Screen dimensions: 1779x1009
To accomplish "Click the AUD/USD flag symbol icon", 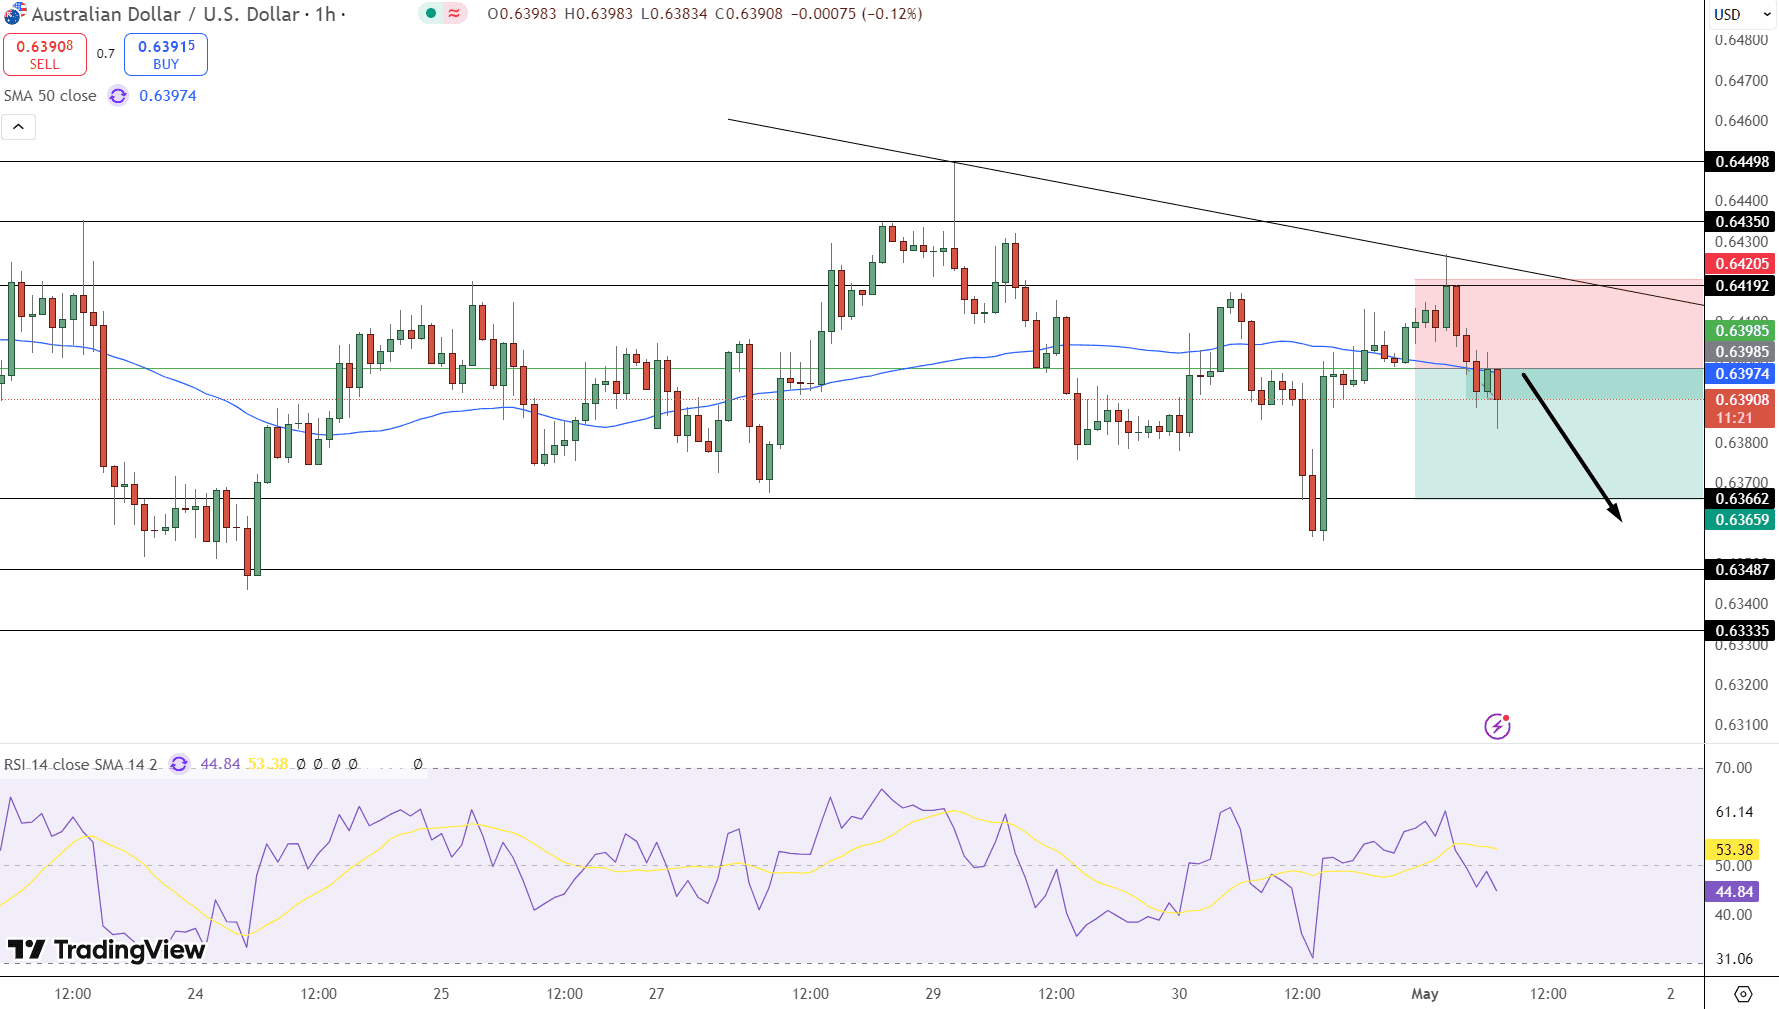I will point(14,14).
